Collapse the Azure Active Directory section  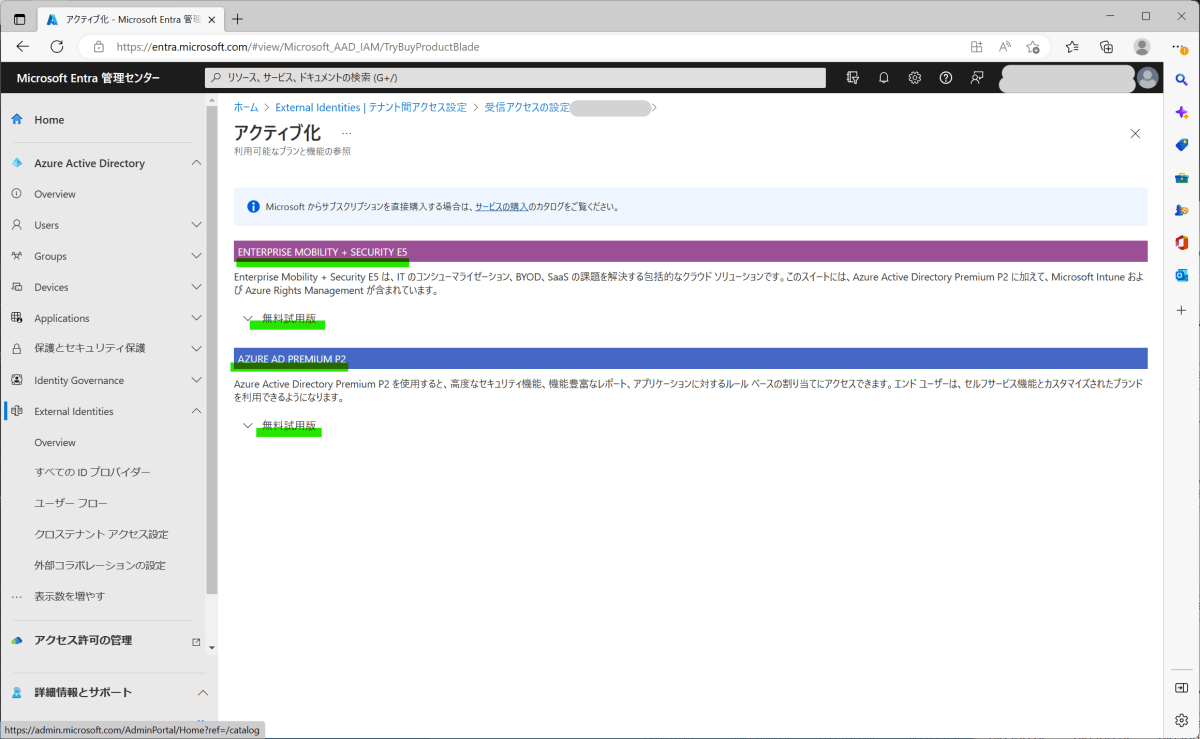pyautogui.click(x=196, y=163)
